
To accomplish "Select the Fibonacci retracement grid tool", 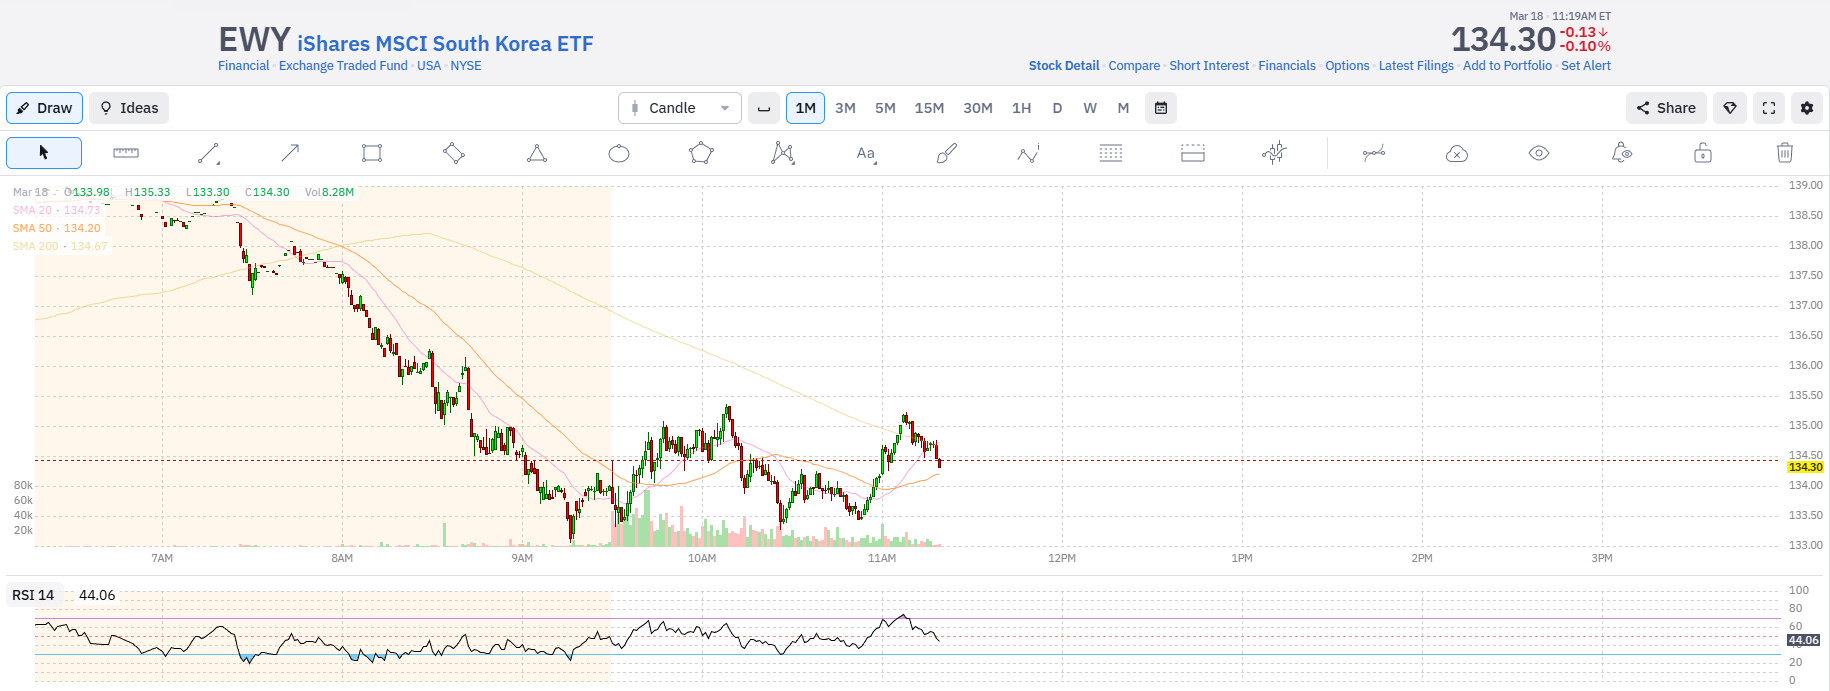I will pos(1111,153).
